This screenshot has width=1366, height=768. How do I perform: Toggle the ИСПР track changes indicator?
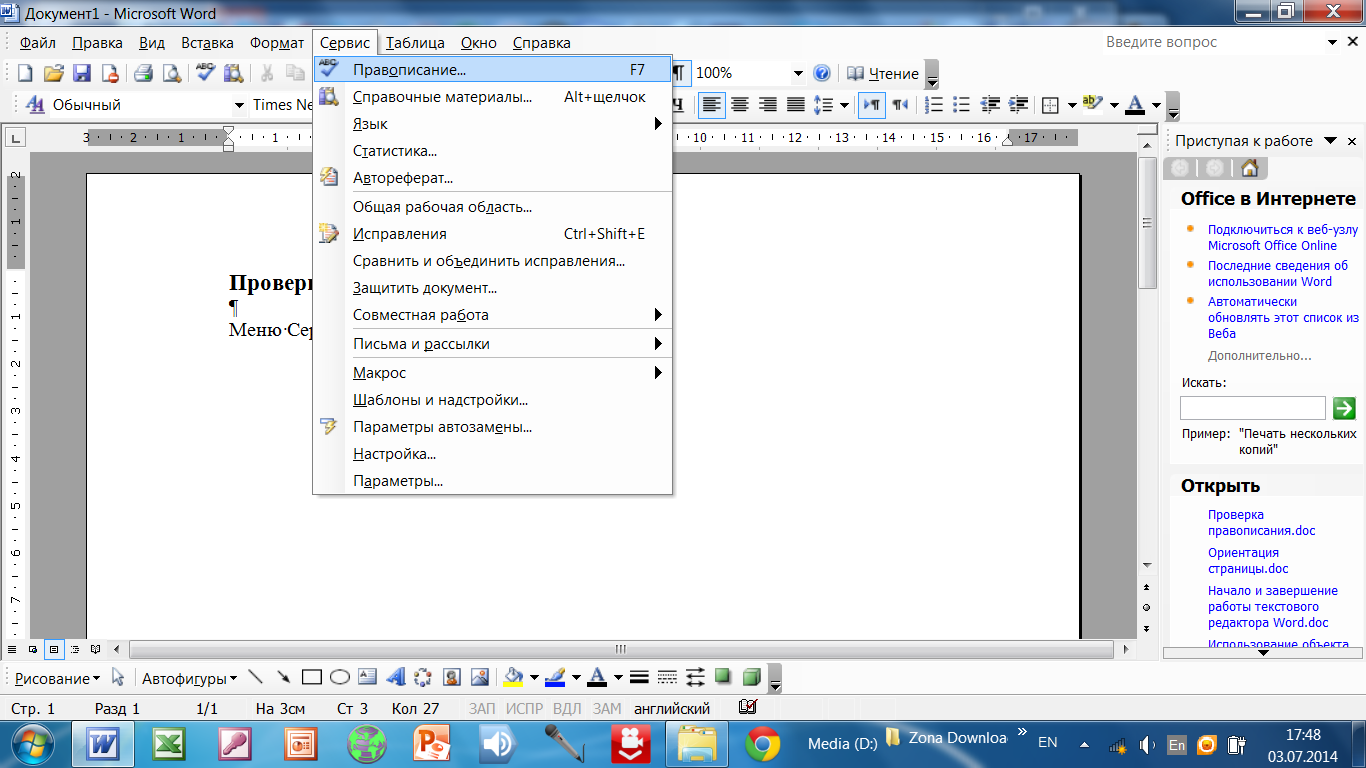[524, 708]
